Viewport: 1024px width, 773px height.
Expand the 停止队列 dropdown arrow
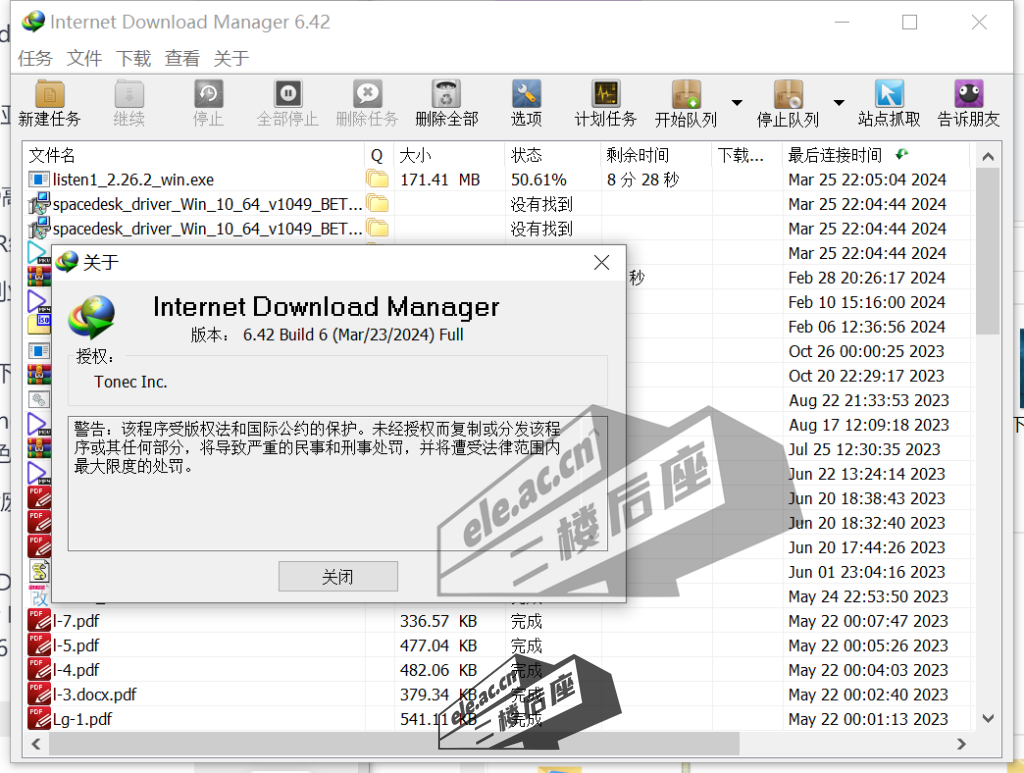point(839,102)
